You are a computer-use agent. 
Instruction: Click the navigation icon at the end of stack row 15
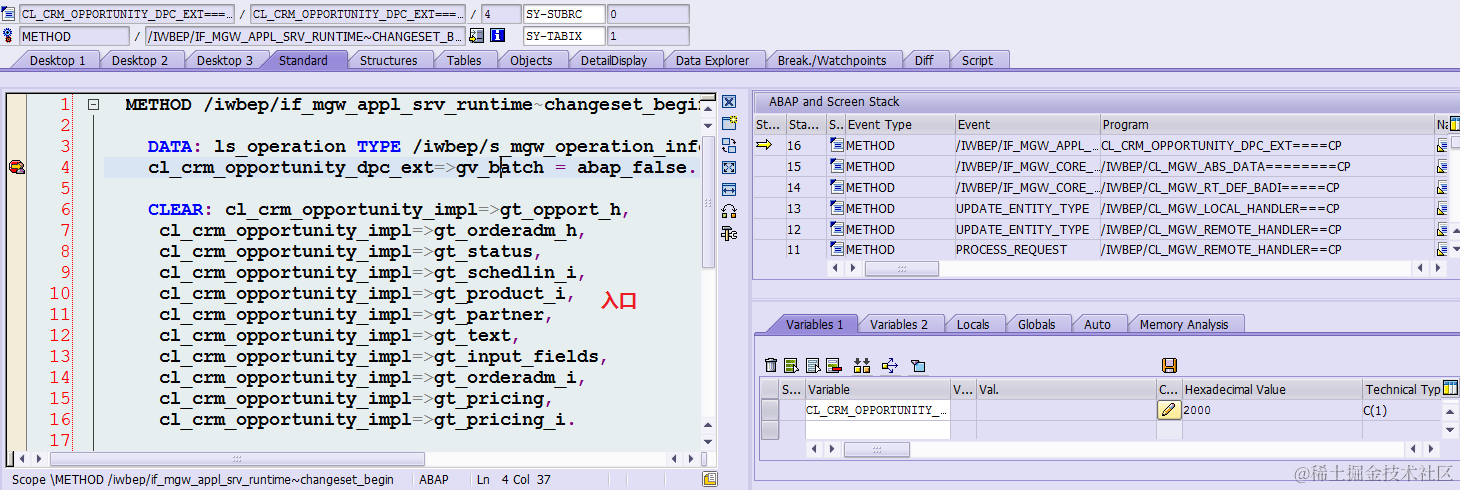click(1442, 167)
